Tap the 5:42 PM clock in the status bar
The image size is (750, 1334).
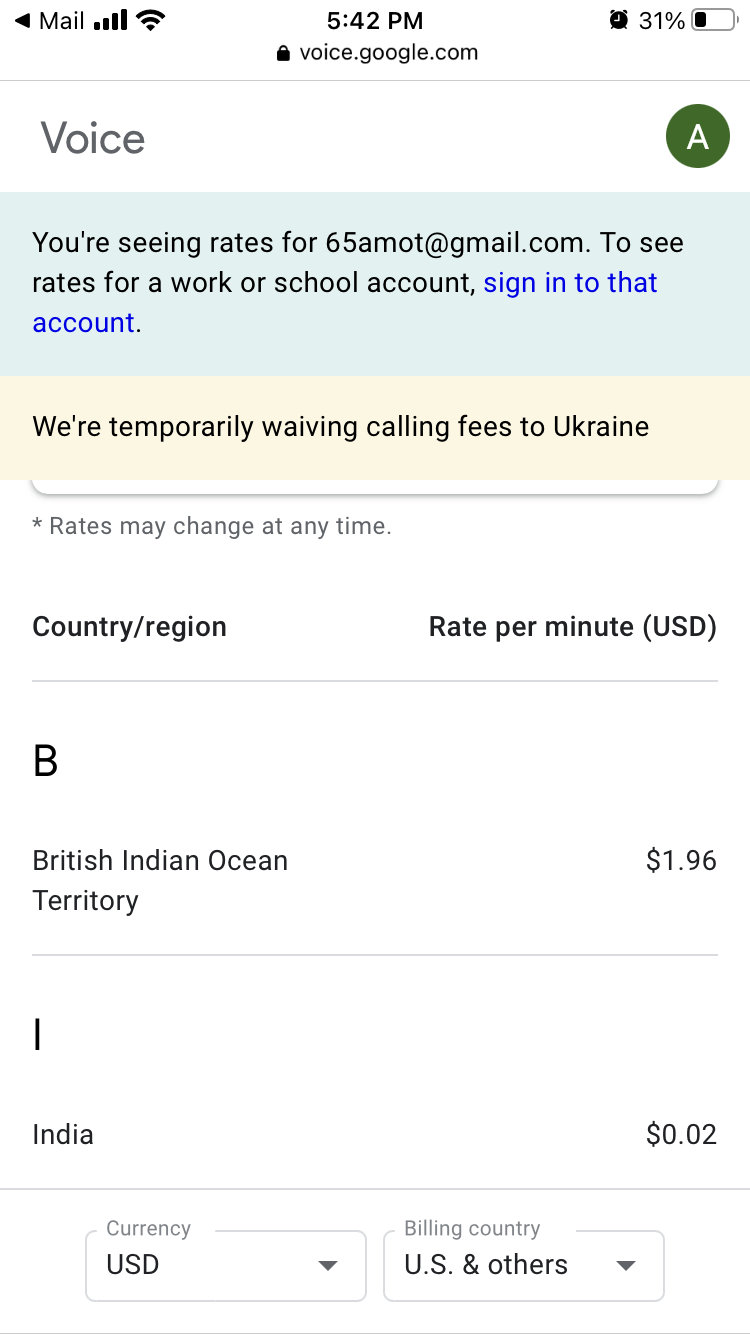(375, 20)
